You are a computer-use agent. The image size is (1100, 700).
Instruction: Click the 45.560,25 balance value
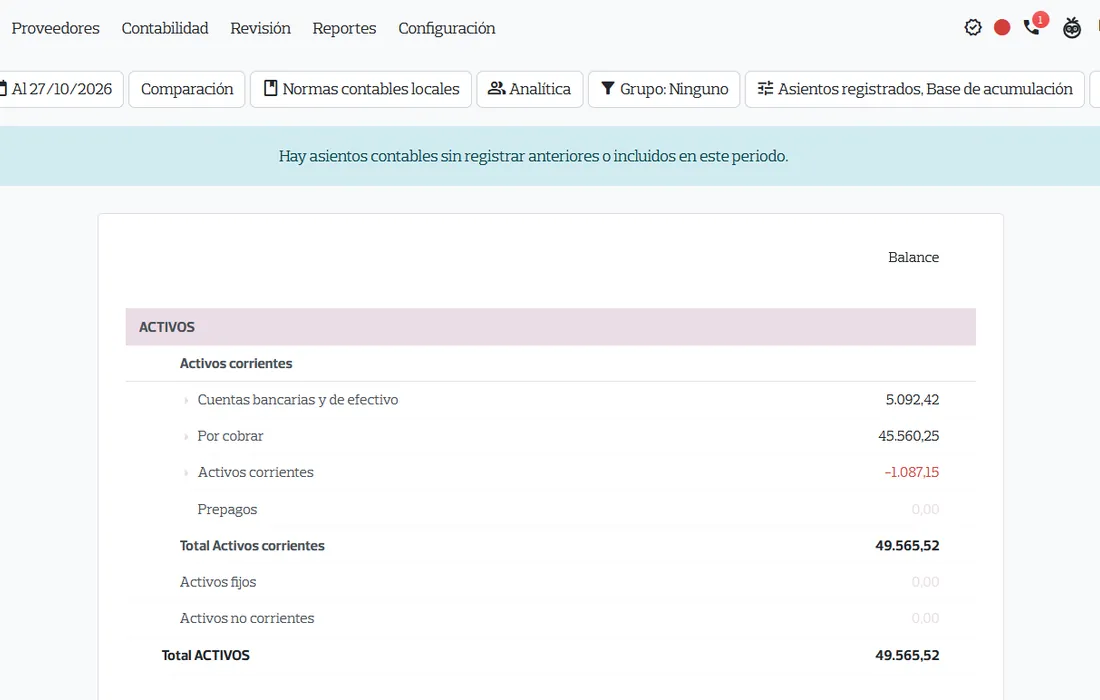tap(908, 436)
